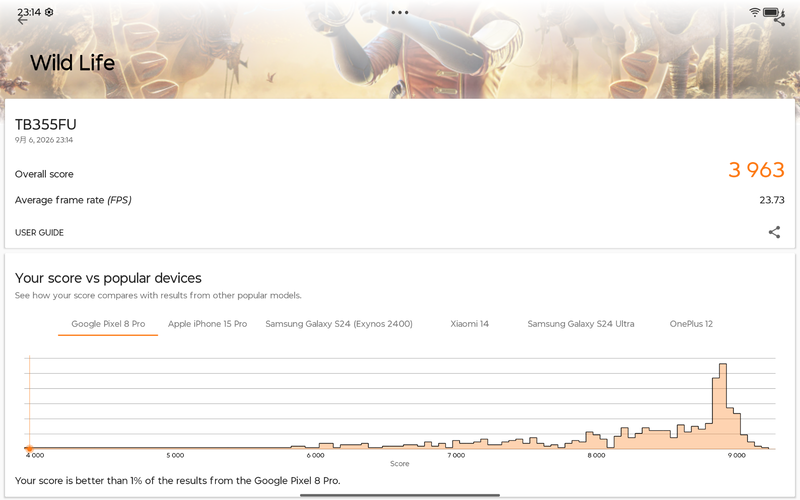Tap the battery status icon
800x500 pixels.
(771, 12)
